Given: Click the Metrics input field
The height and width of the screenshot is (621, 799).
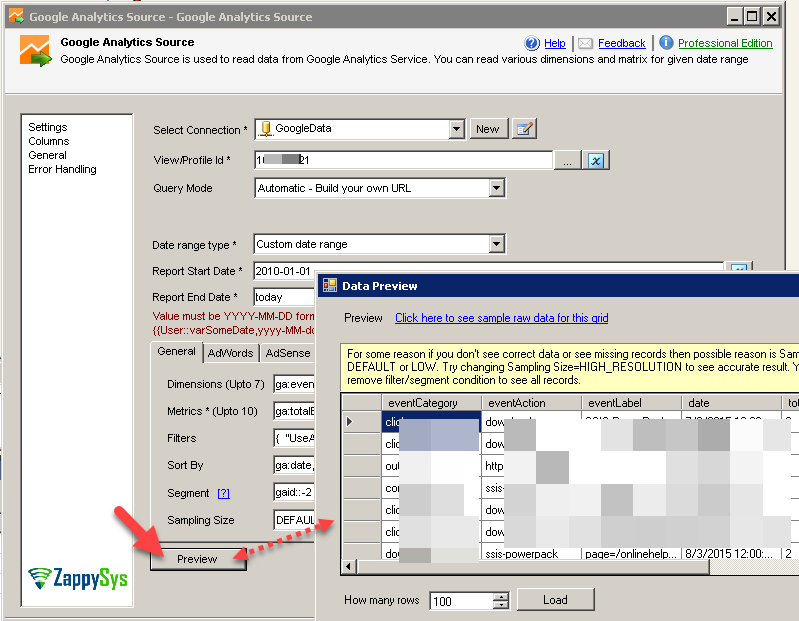Looking at the screenshot, I should (295, 411).
